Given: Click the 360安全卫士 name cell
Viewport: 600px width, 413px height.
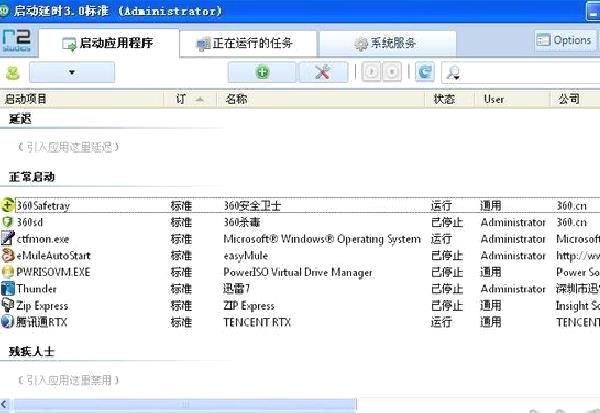Looking at the screenshot, I should 252,206.
